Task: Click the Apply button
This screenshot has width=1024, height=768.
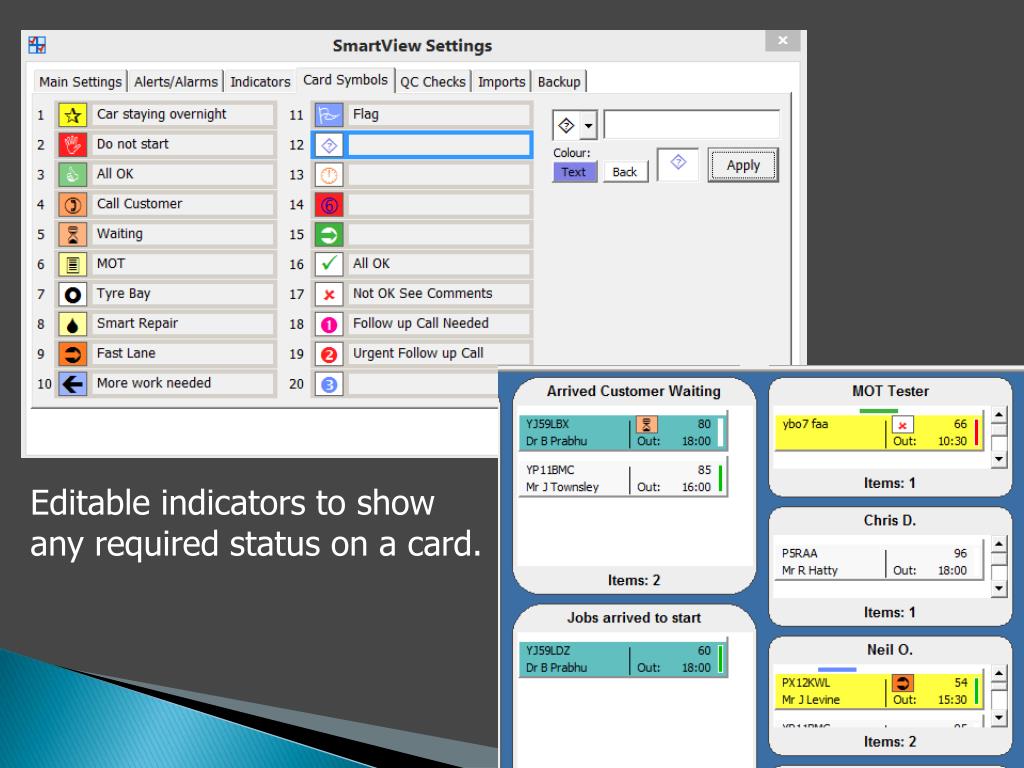Action: [x=743, y=165]
